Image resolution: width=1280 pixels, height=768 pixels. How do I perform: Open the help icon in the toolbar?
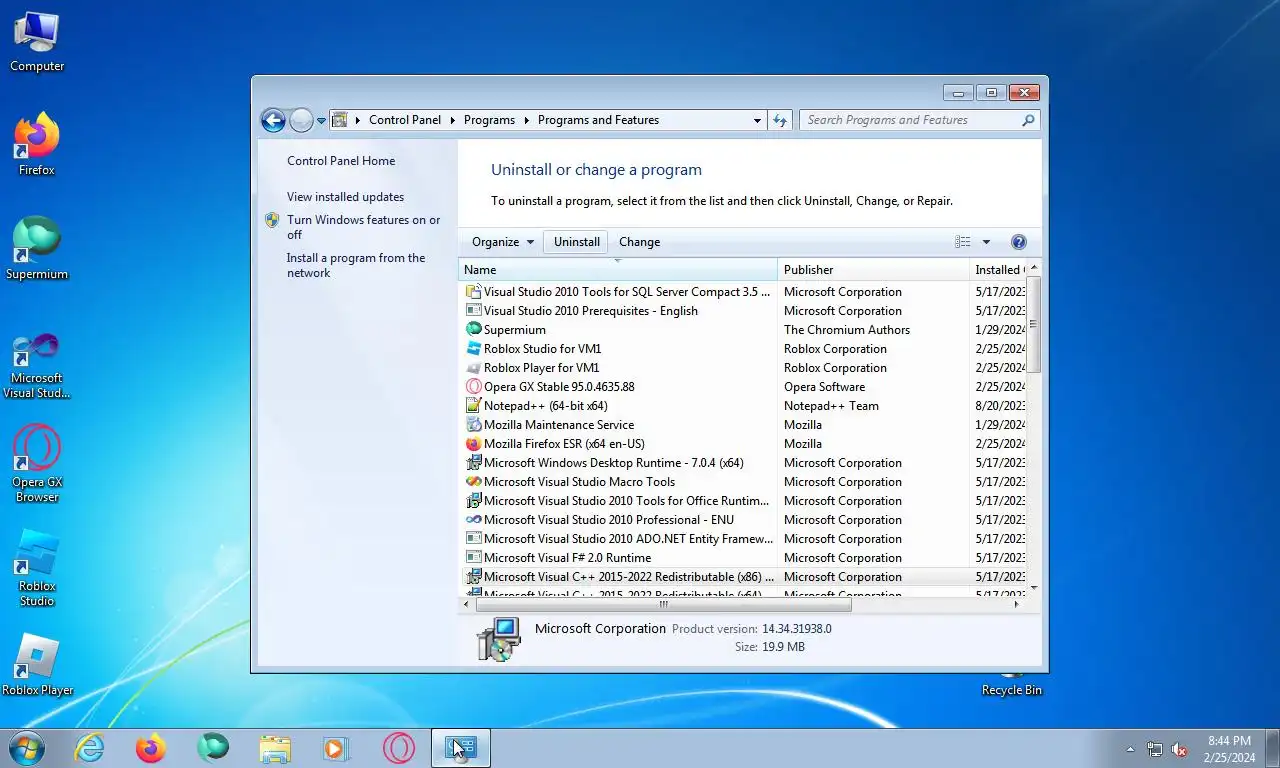point(1018,242)
